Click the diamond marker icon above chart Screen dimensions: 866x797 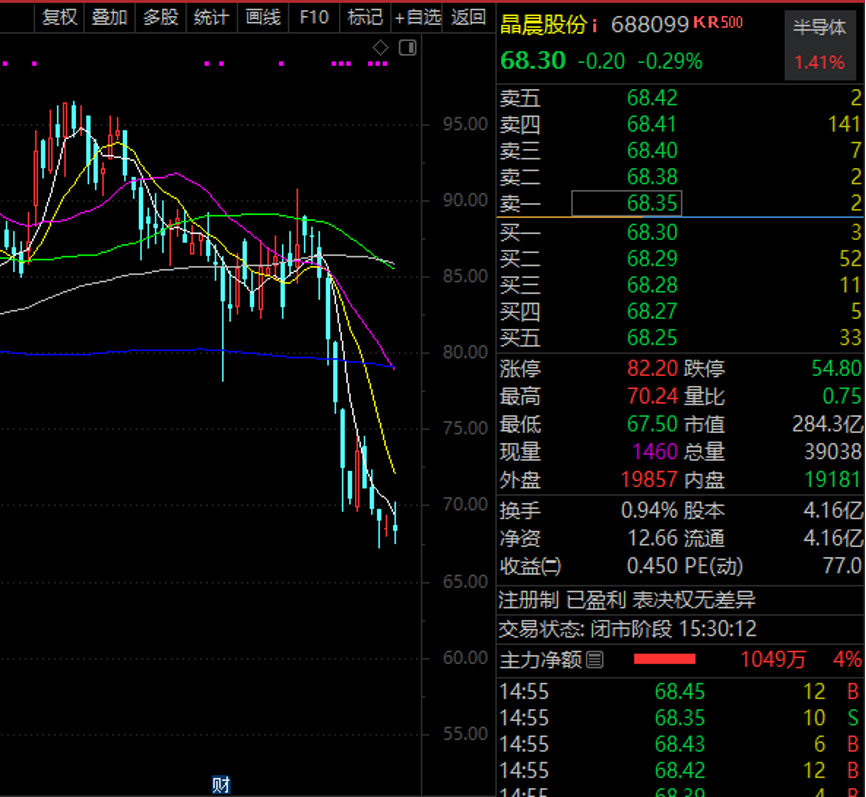pyautogui.click(x=380, y=48)
